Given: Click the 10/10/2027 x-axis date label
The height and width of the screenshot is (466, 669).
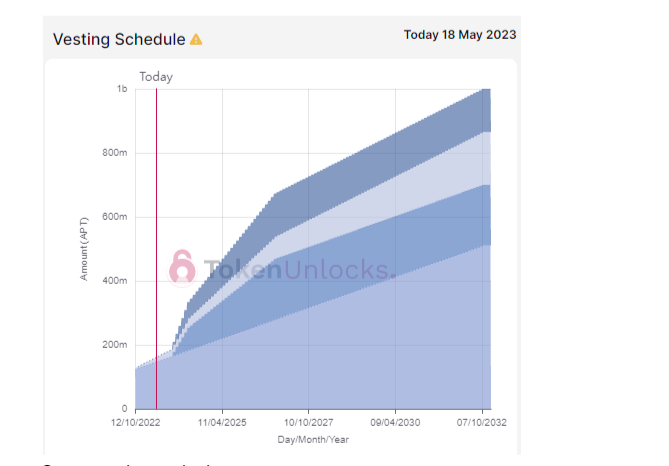Looking at the screenshot, I should (x=308, y=422).
